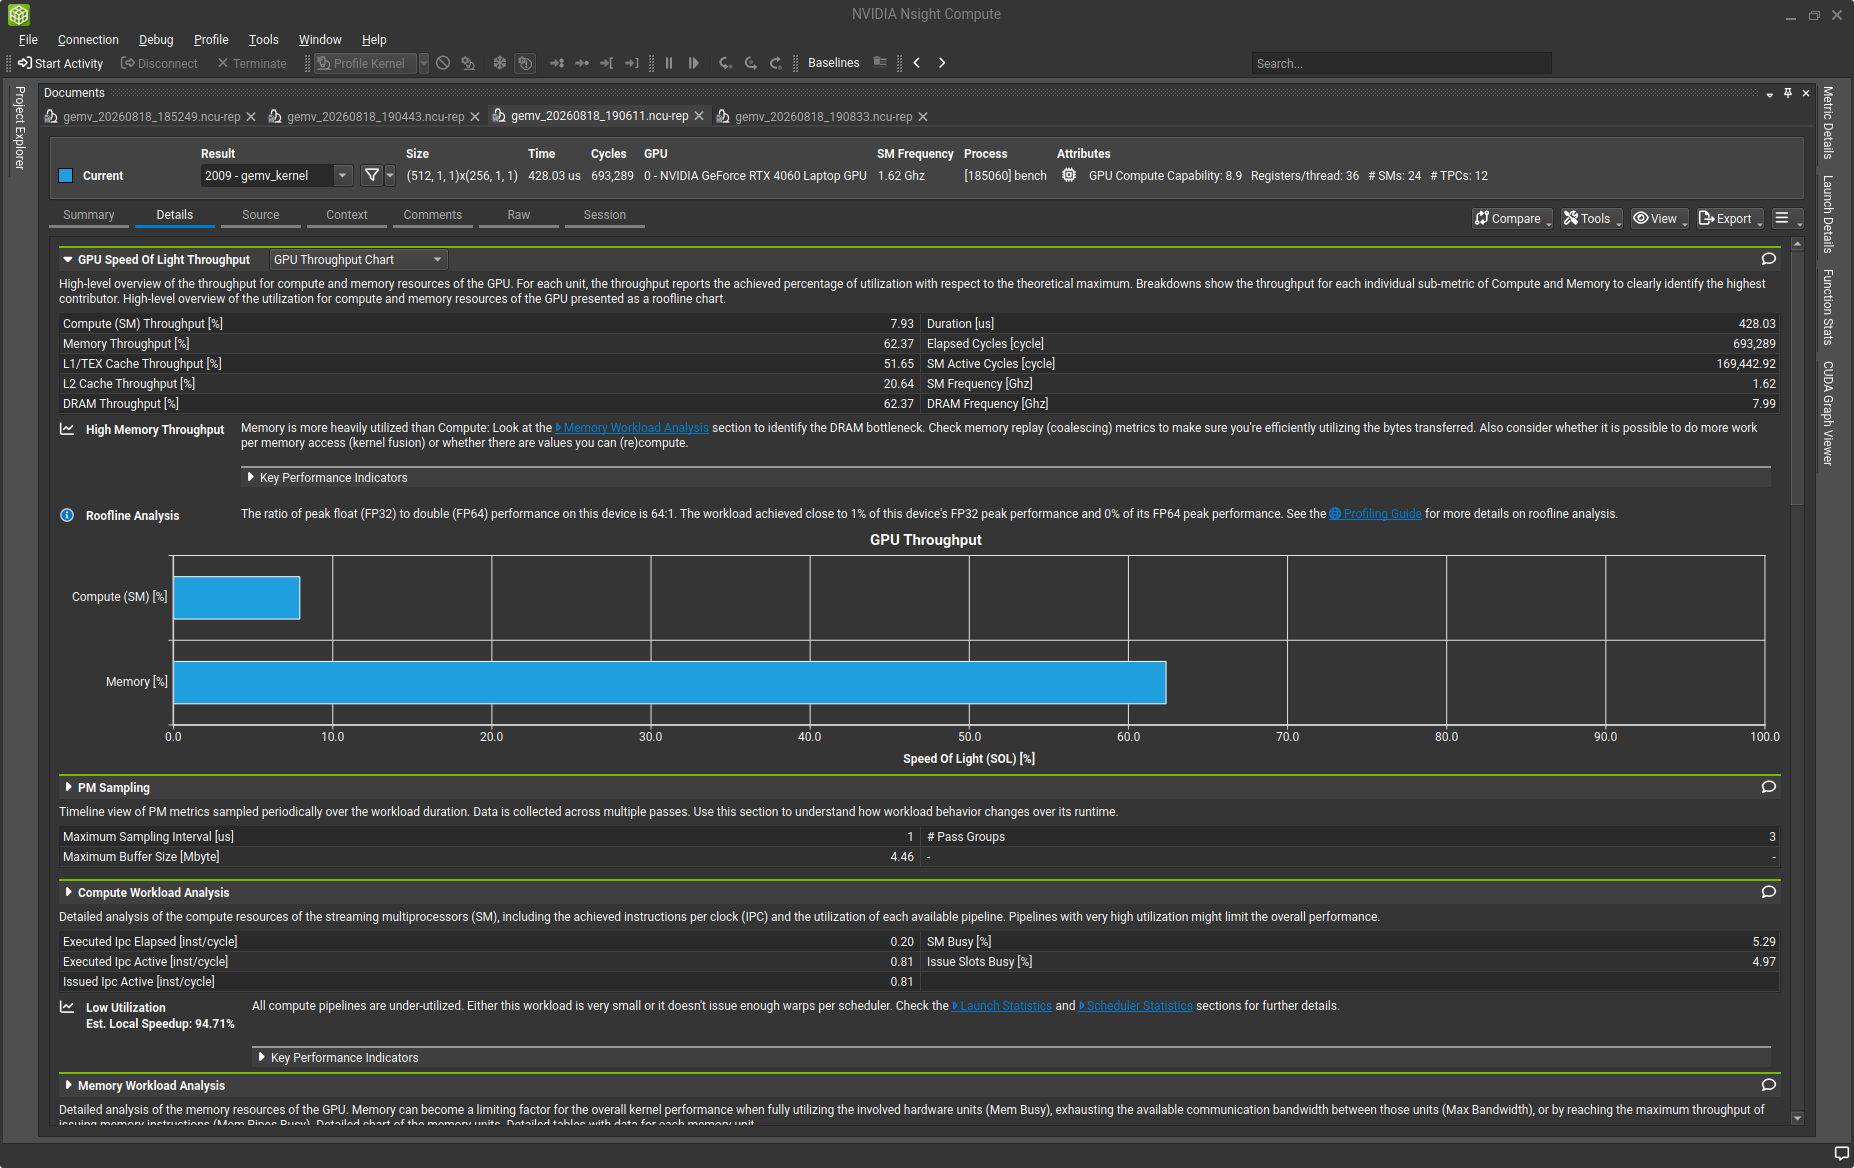Click the status bar chat bubble icon

pyautogui.click(x=1841, y=1153)
